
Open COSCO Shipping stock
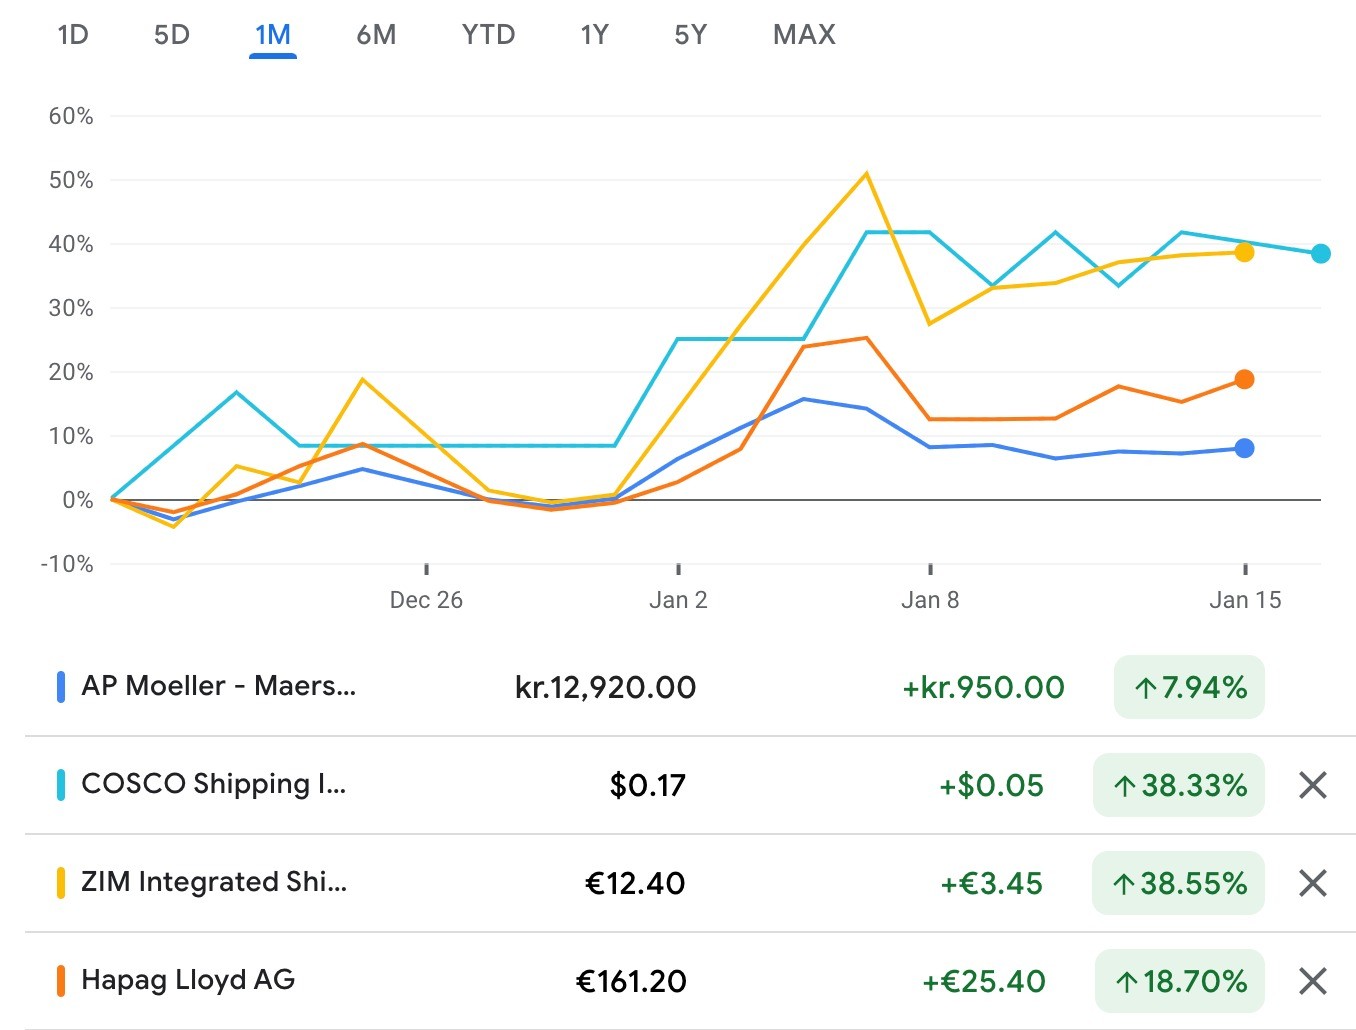pyautogui.click(x=213, y=784)
